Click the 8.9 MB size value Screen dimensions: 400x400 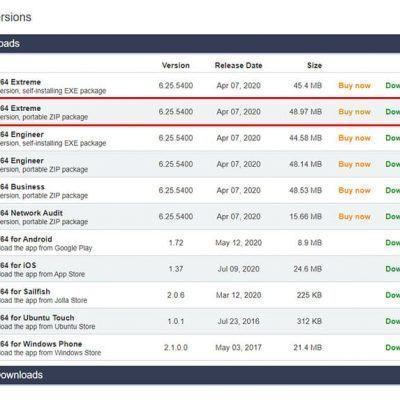[x=310, y=243]
